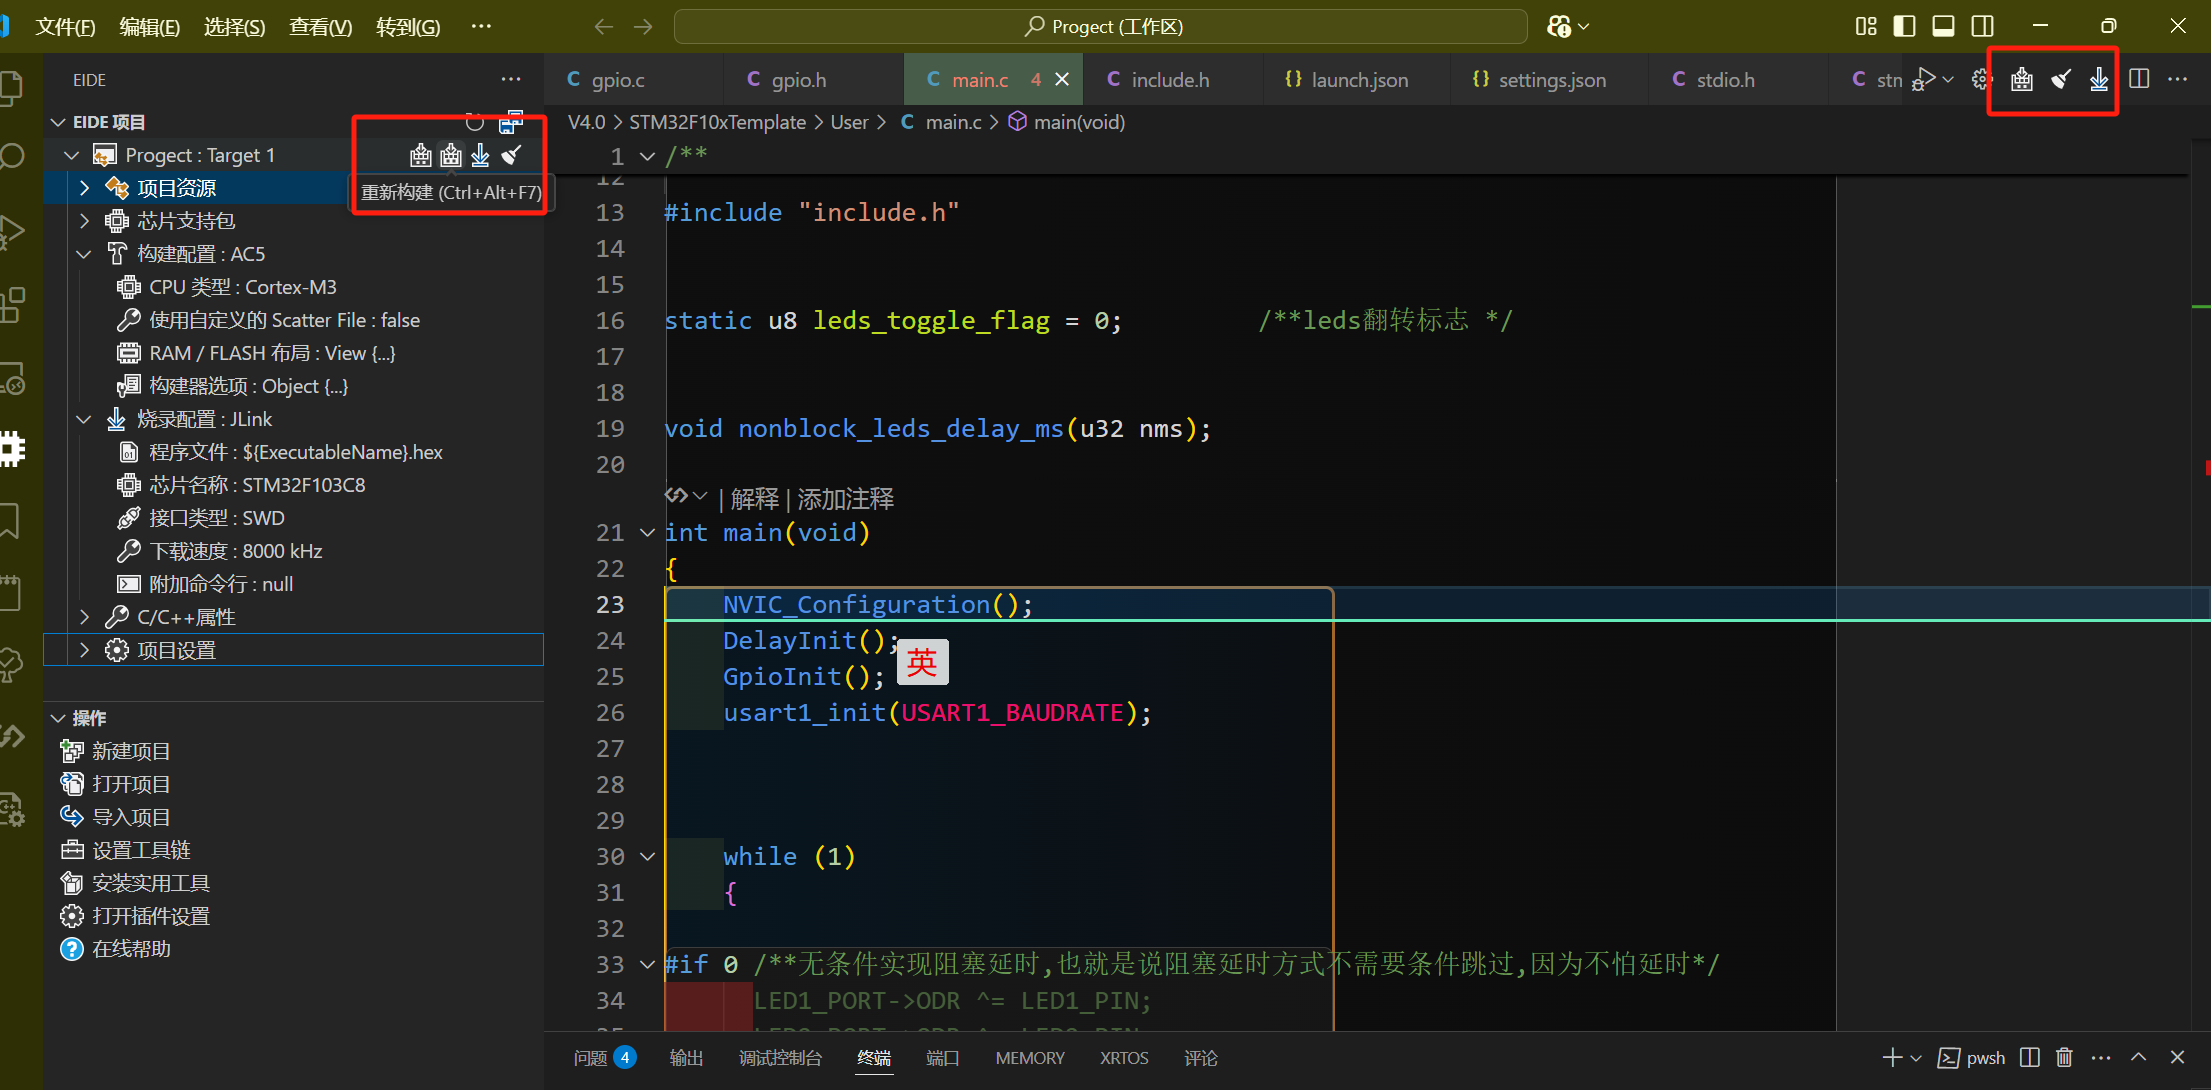Delete the terminal using the trash icon
The width and height of the screenshot is (2211, 1090).
(x=2064, y=1057)
